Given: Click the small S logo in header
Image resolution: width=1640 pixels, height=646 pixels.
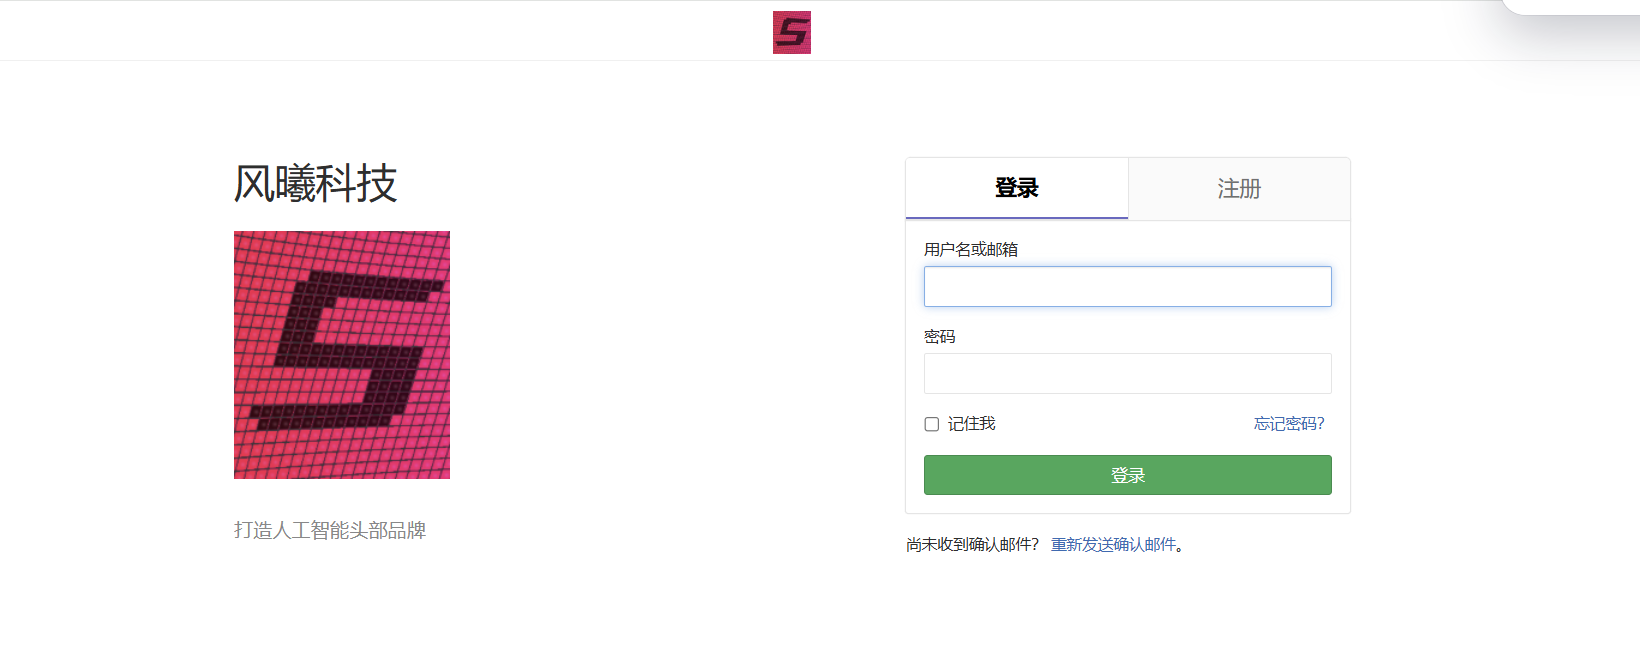Looking at the screenshot, I should [791, 32].
